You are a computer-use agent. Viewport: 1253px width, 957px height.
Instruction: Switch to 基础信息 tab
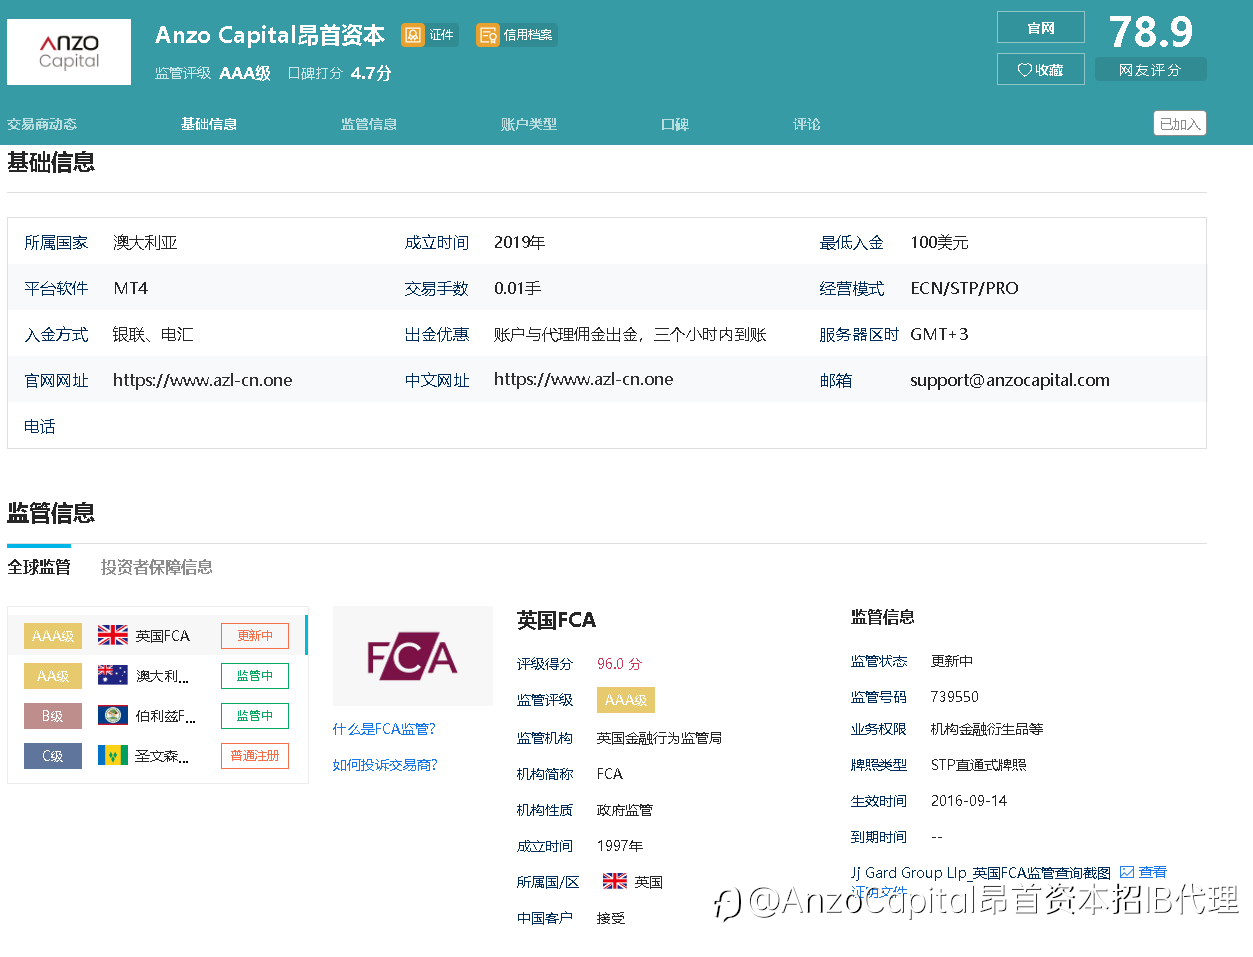pyautogui.click(x=209, y=124)
